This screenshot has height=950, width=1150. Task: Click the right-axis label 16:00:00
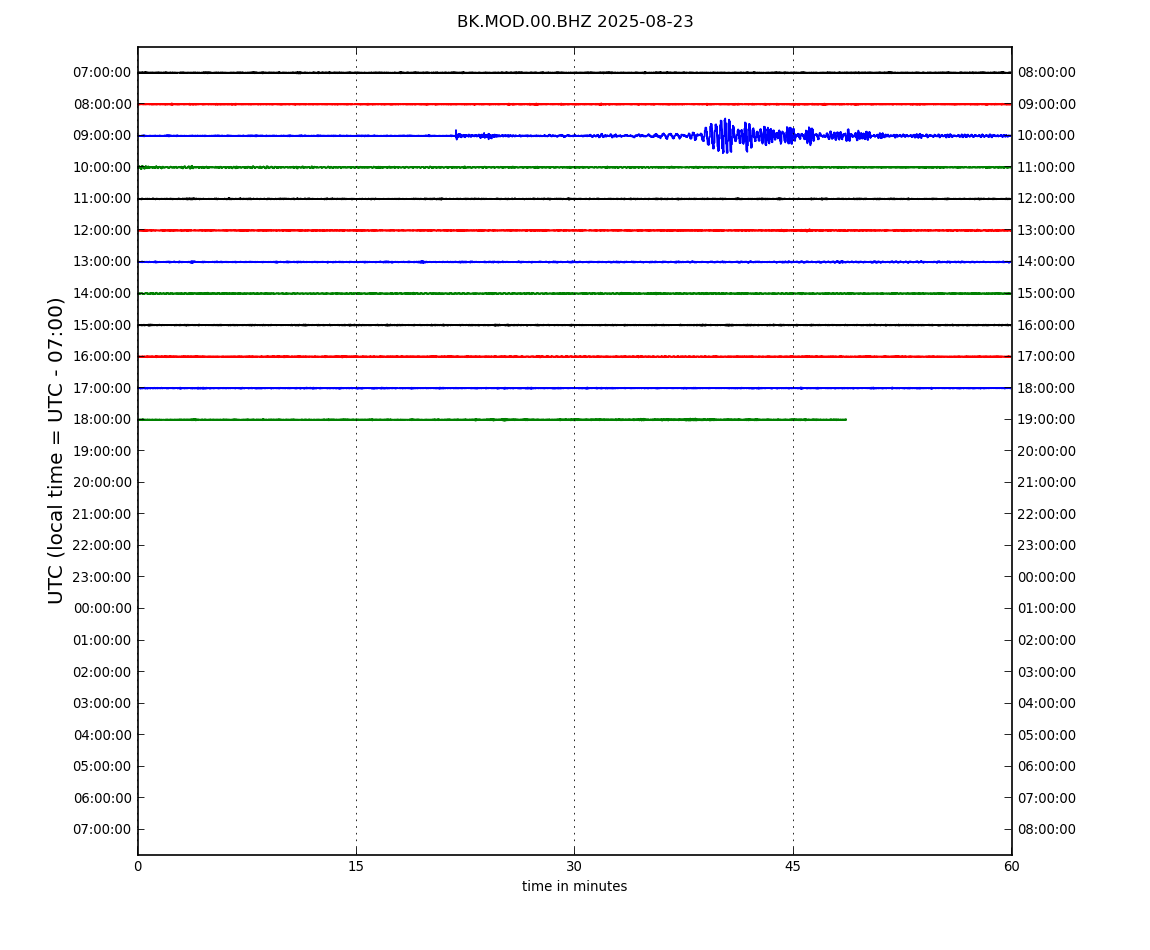click(1047, 325)
